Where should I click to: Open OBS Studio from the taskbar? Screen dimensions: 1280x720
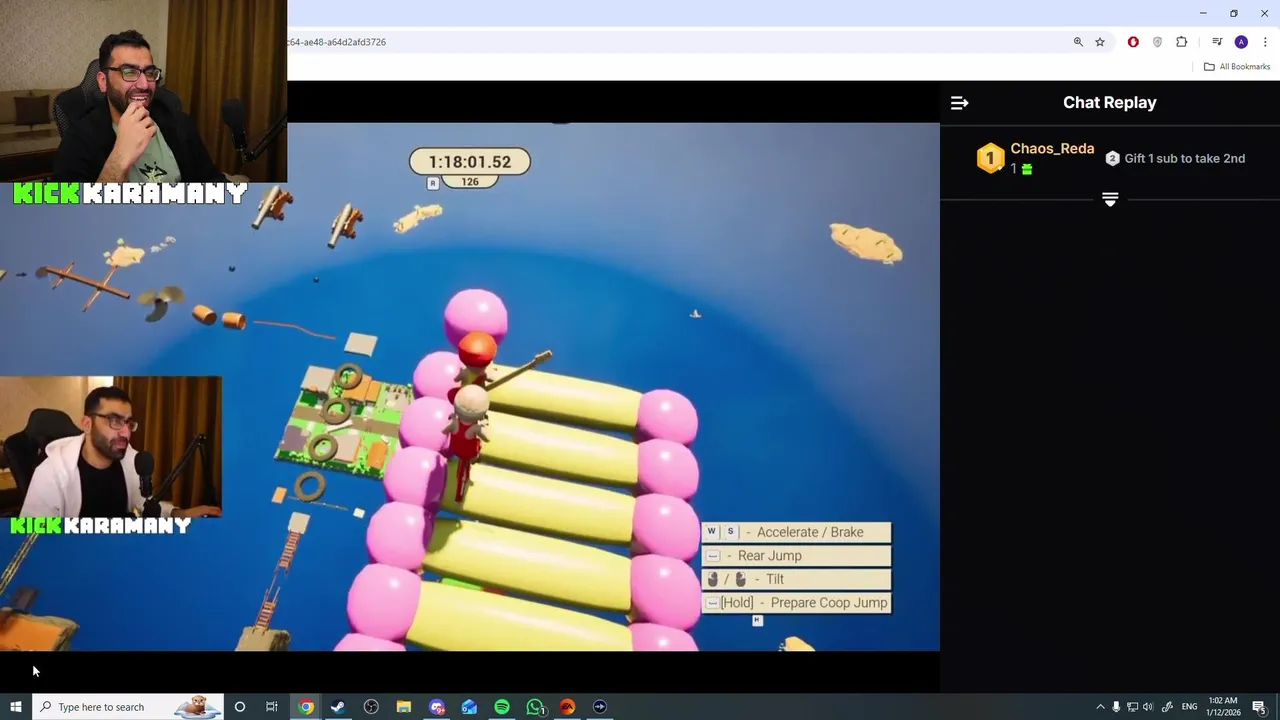tap(371, 707)
